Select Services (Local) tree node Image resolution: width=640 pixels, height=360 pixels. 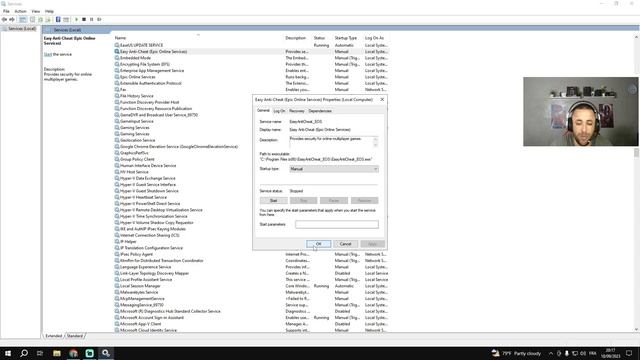coord(22,29)
